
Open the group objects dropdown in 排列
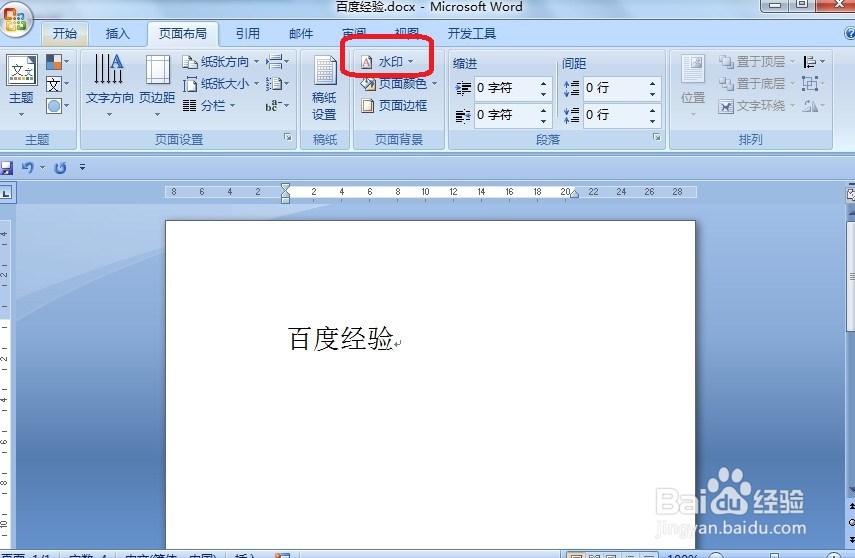point(813,84)
